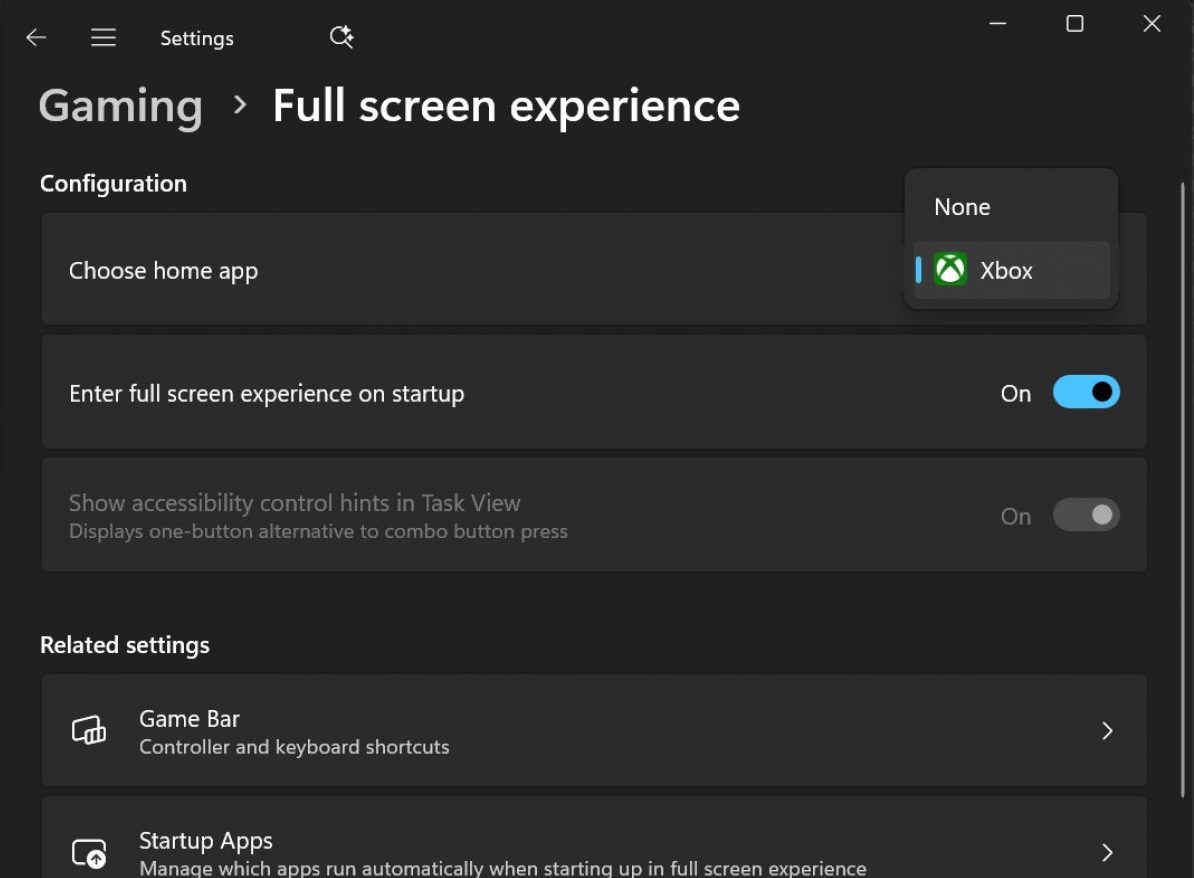
Task: Click the search icon beside Settings
Action: click(341, 38)
